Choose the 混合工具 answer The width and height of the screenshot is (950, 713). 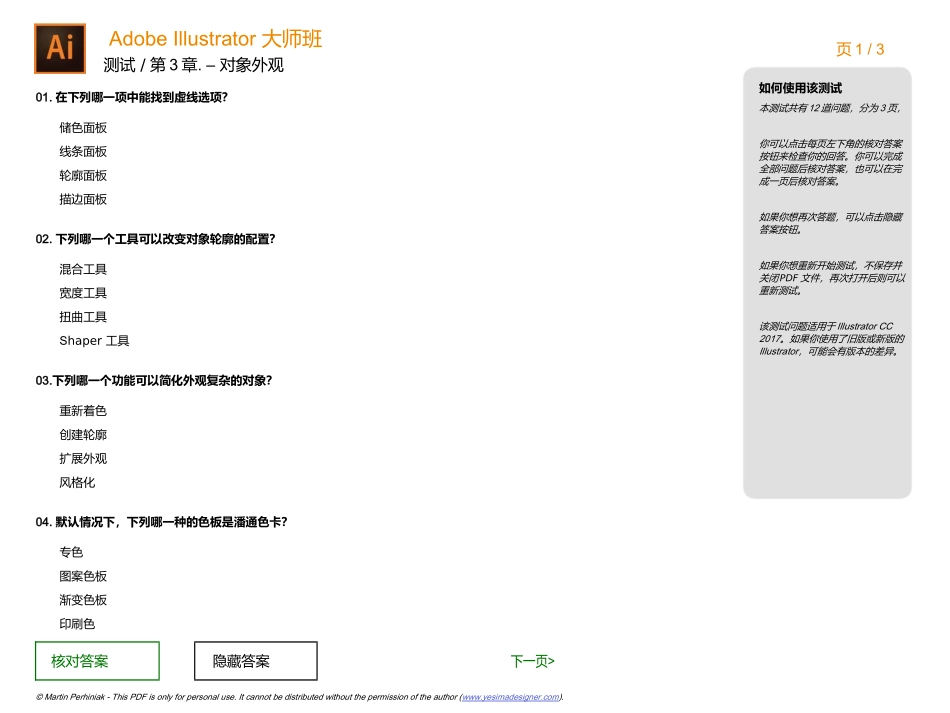point(81,269)
